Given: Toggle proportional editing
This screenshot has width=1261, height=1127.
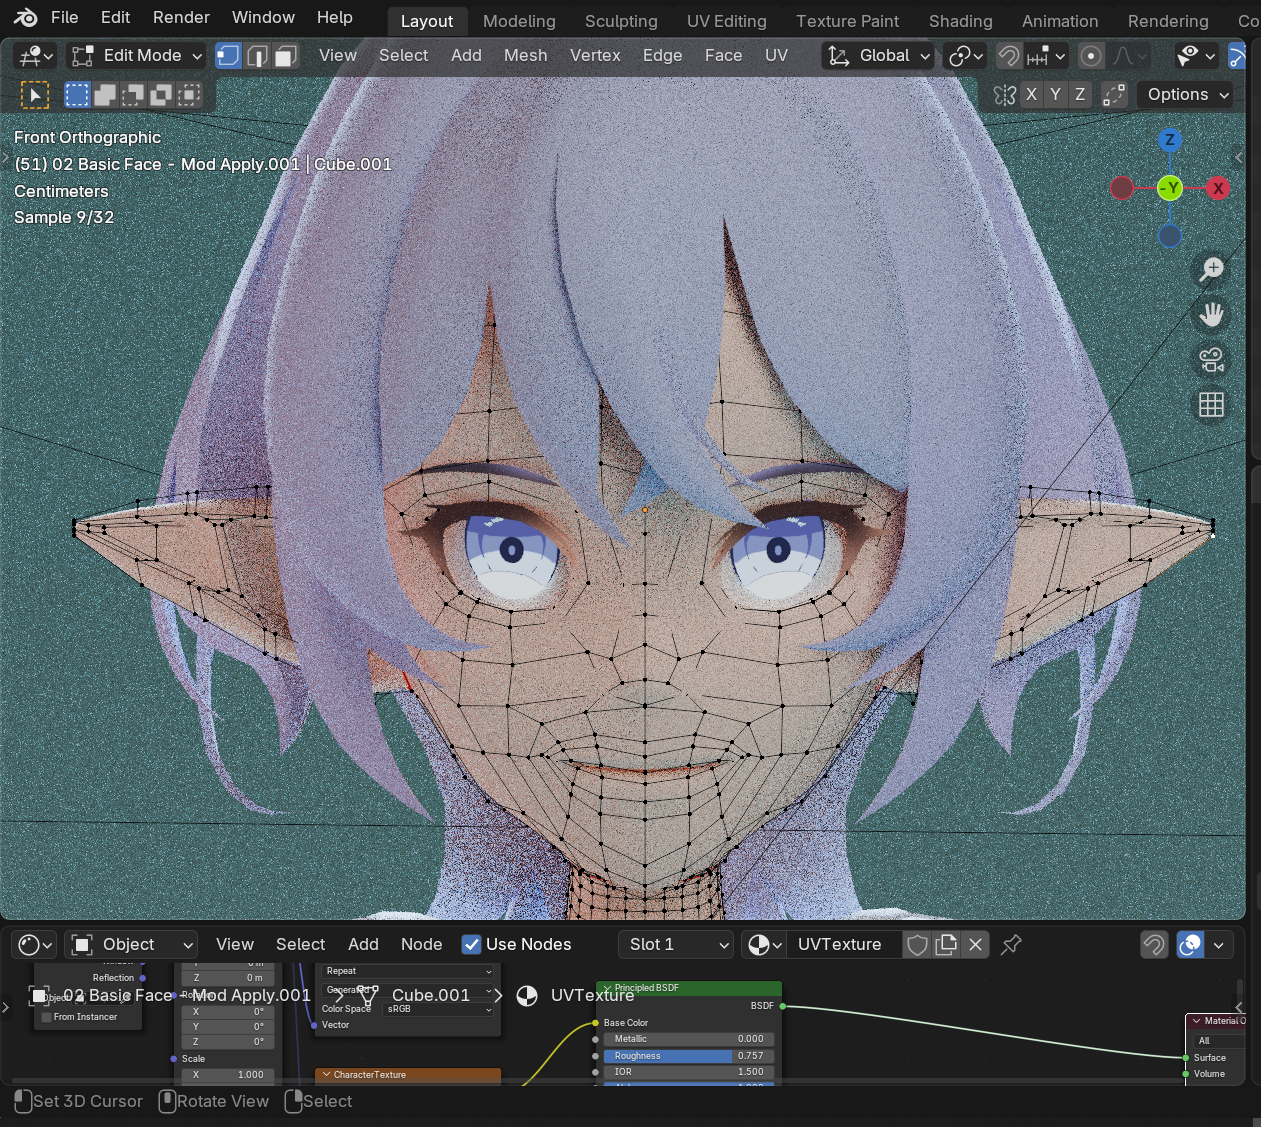Looking at the screenshot, I should click(x=1092, y=56).
